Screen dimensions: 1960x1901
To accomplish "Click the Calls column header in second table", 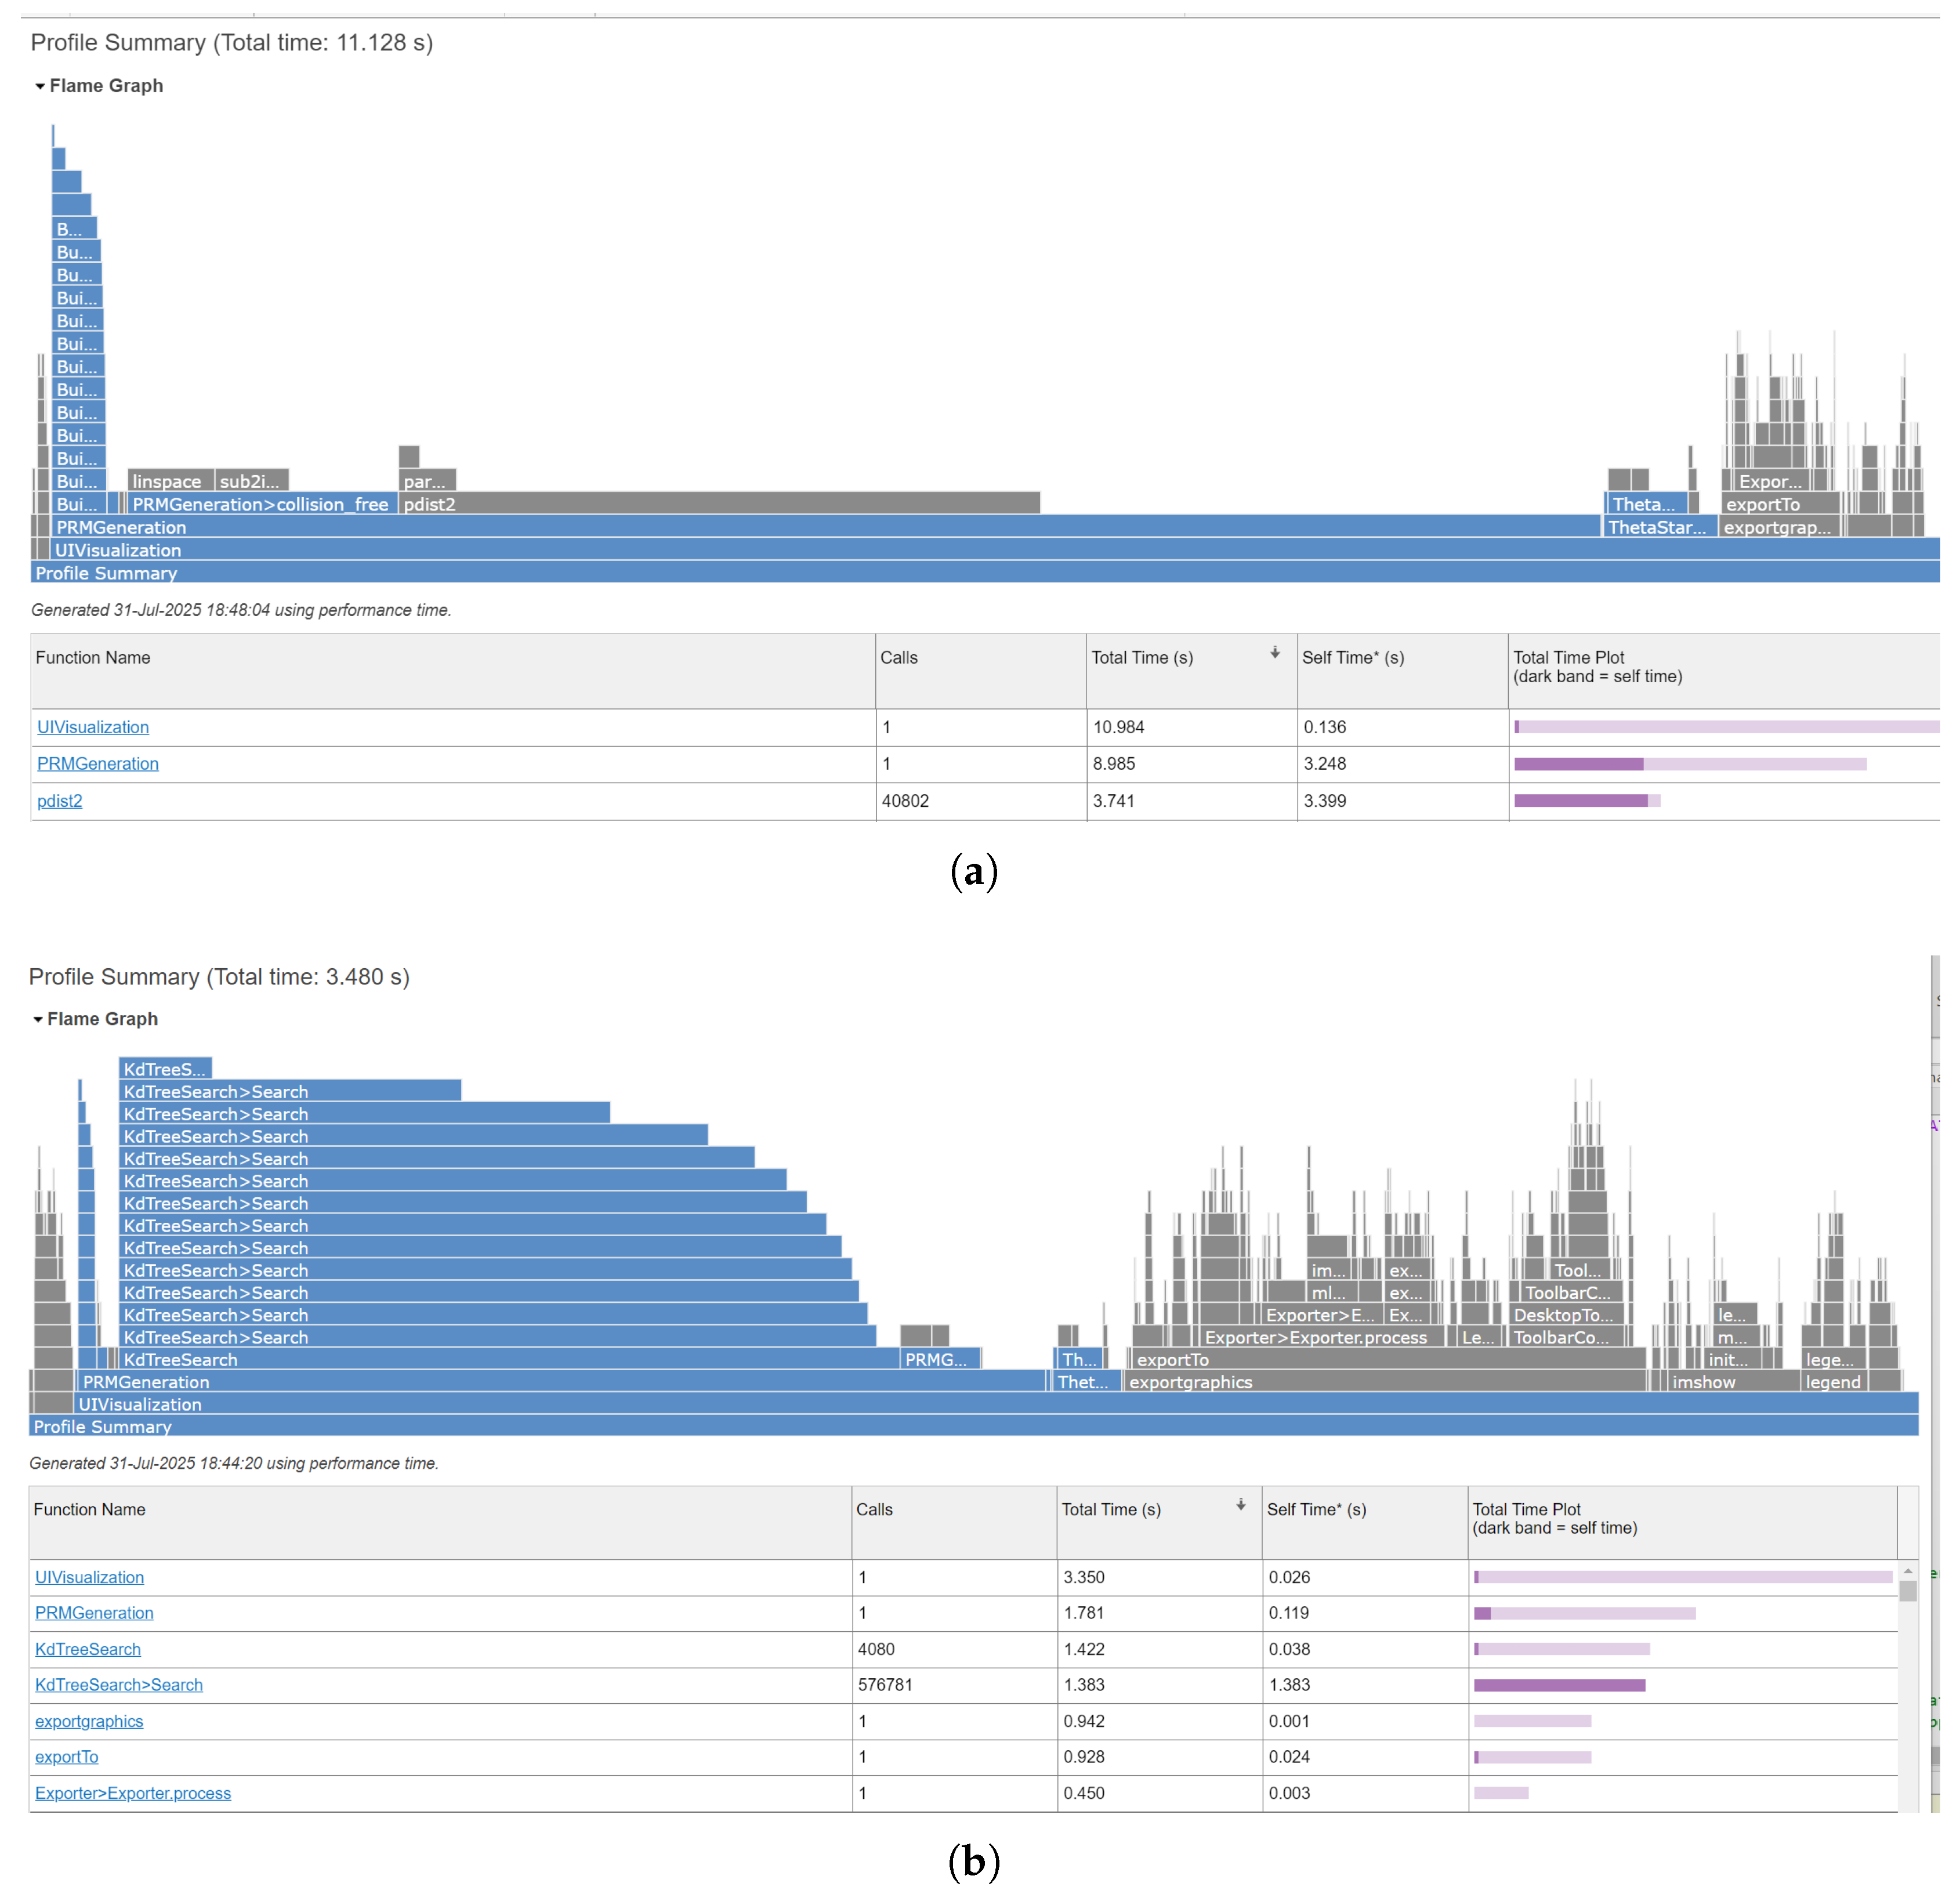I will [x=874, y=1510].
